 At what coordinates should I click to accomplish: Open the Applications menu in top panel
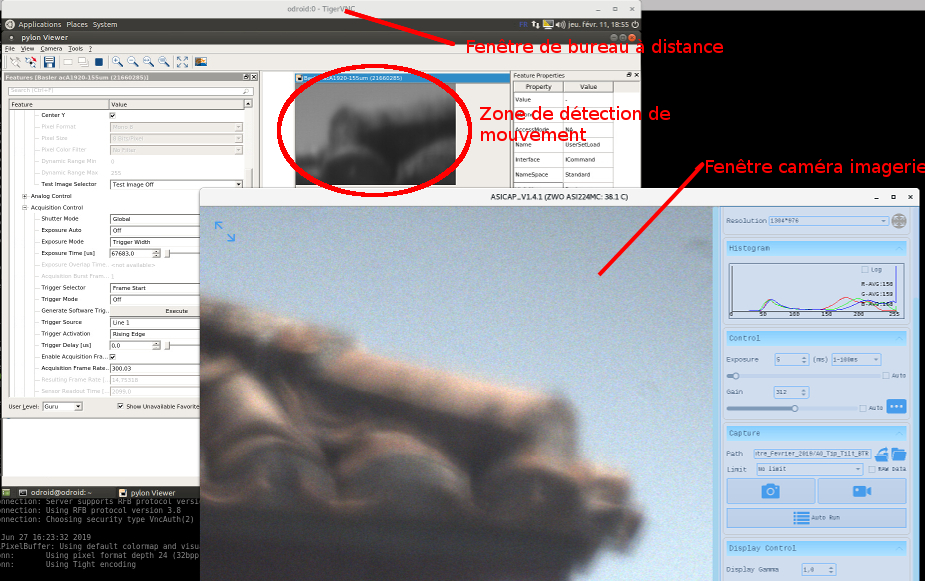pyautogui.click(x=40, y=25)
